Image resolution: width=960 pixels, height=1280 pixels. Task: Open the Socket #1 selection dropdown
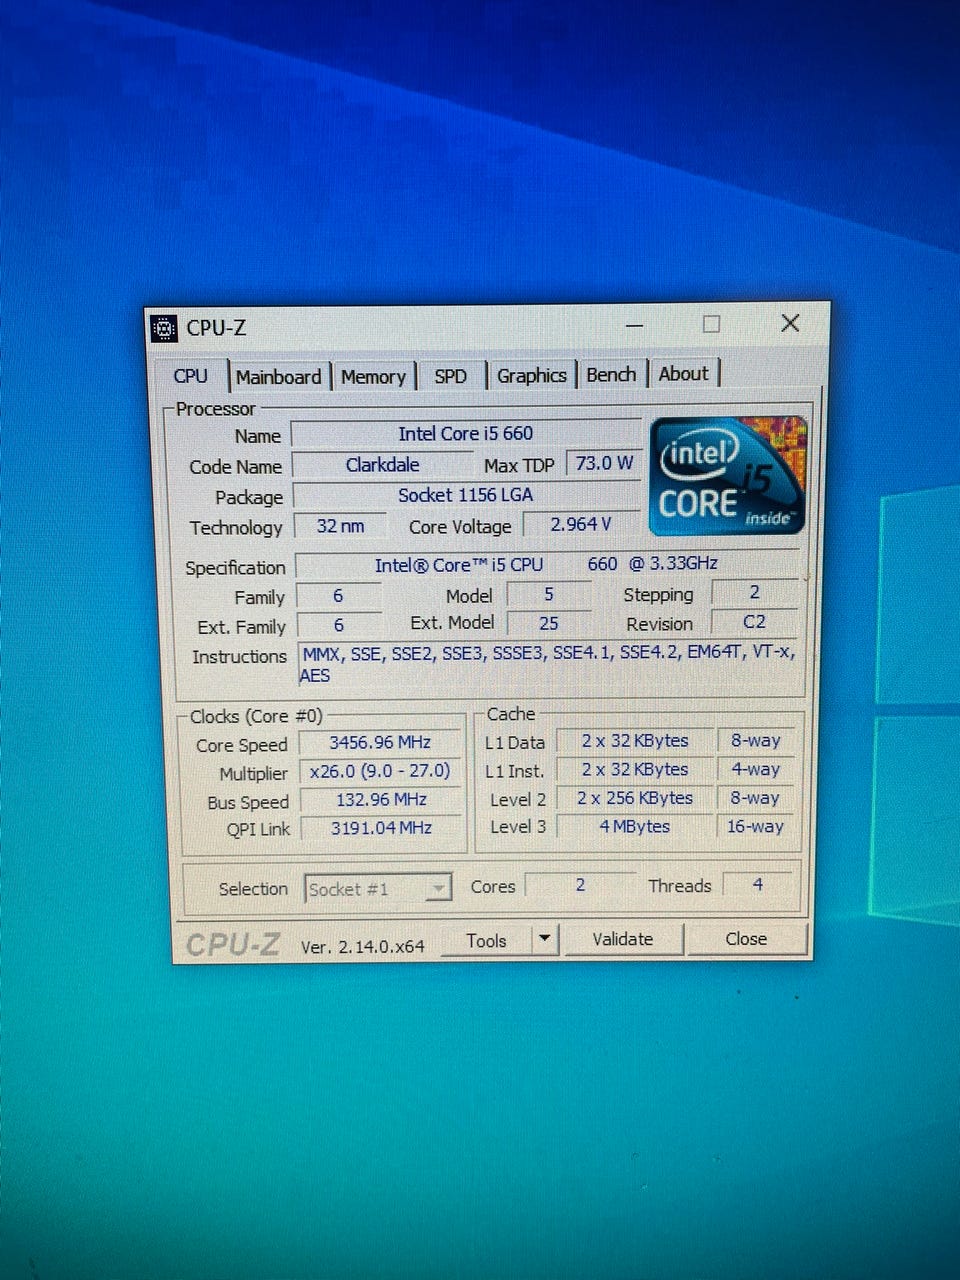pos(378,889)
